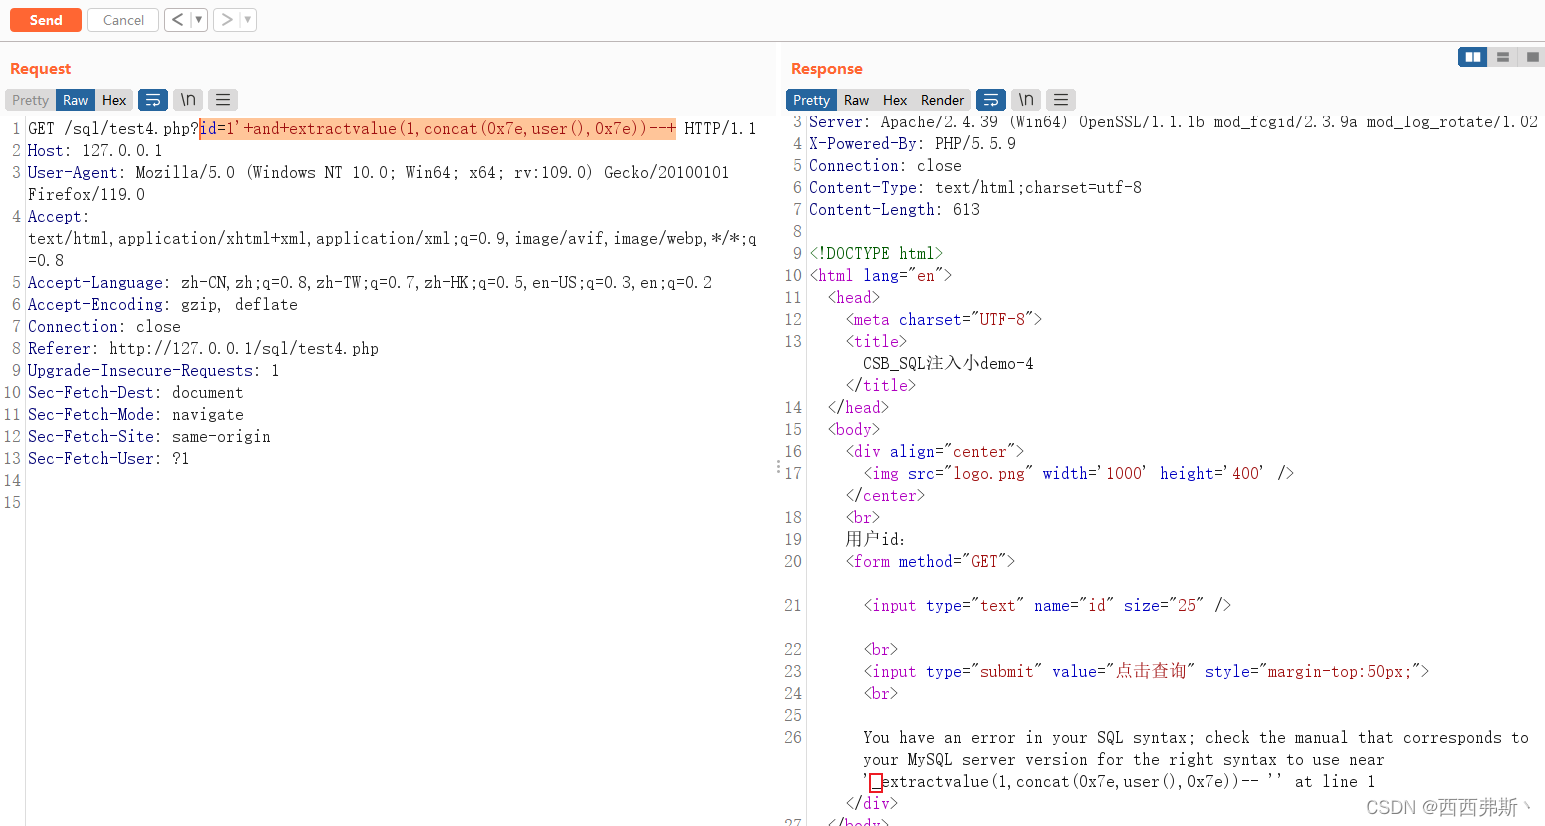Click Upgrade-Insecure-Requests header line
The width and height of the screenshot is (1545, 826).
[154, 370]
